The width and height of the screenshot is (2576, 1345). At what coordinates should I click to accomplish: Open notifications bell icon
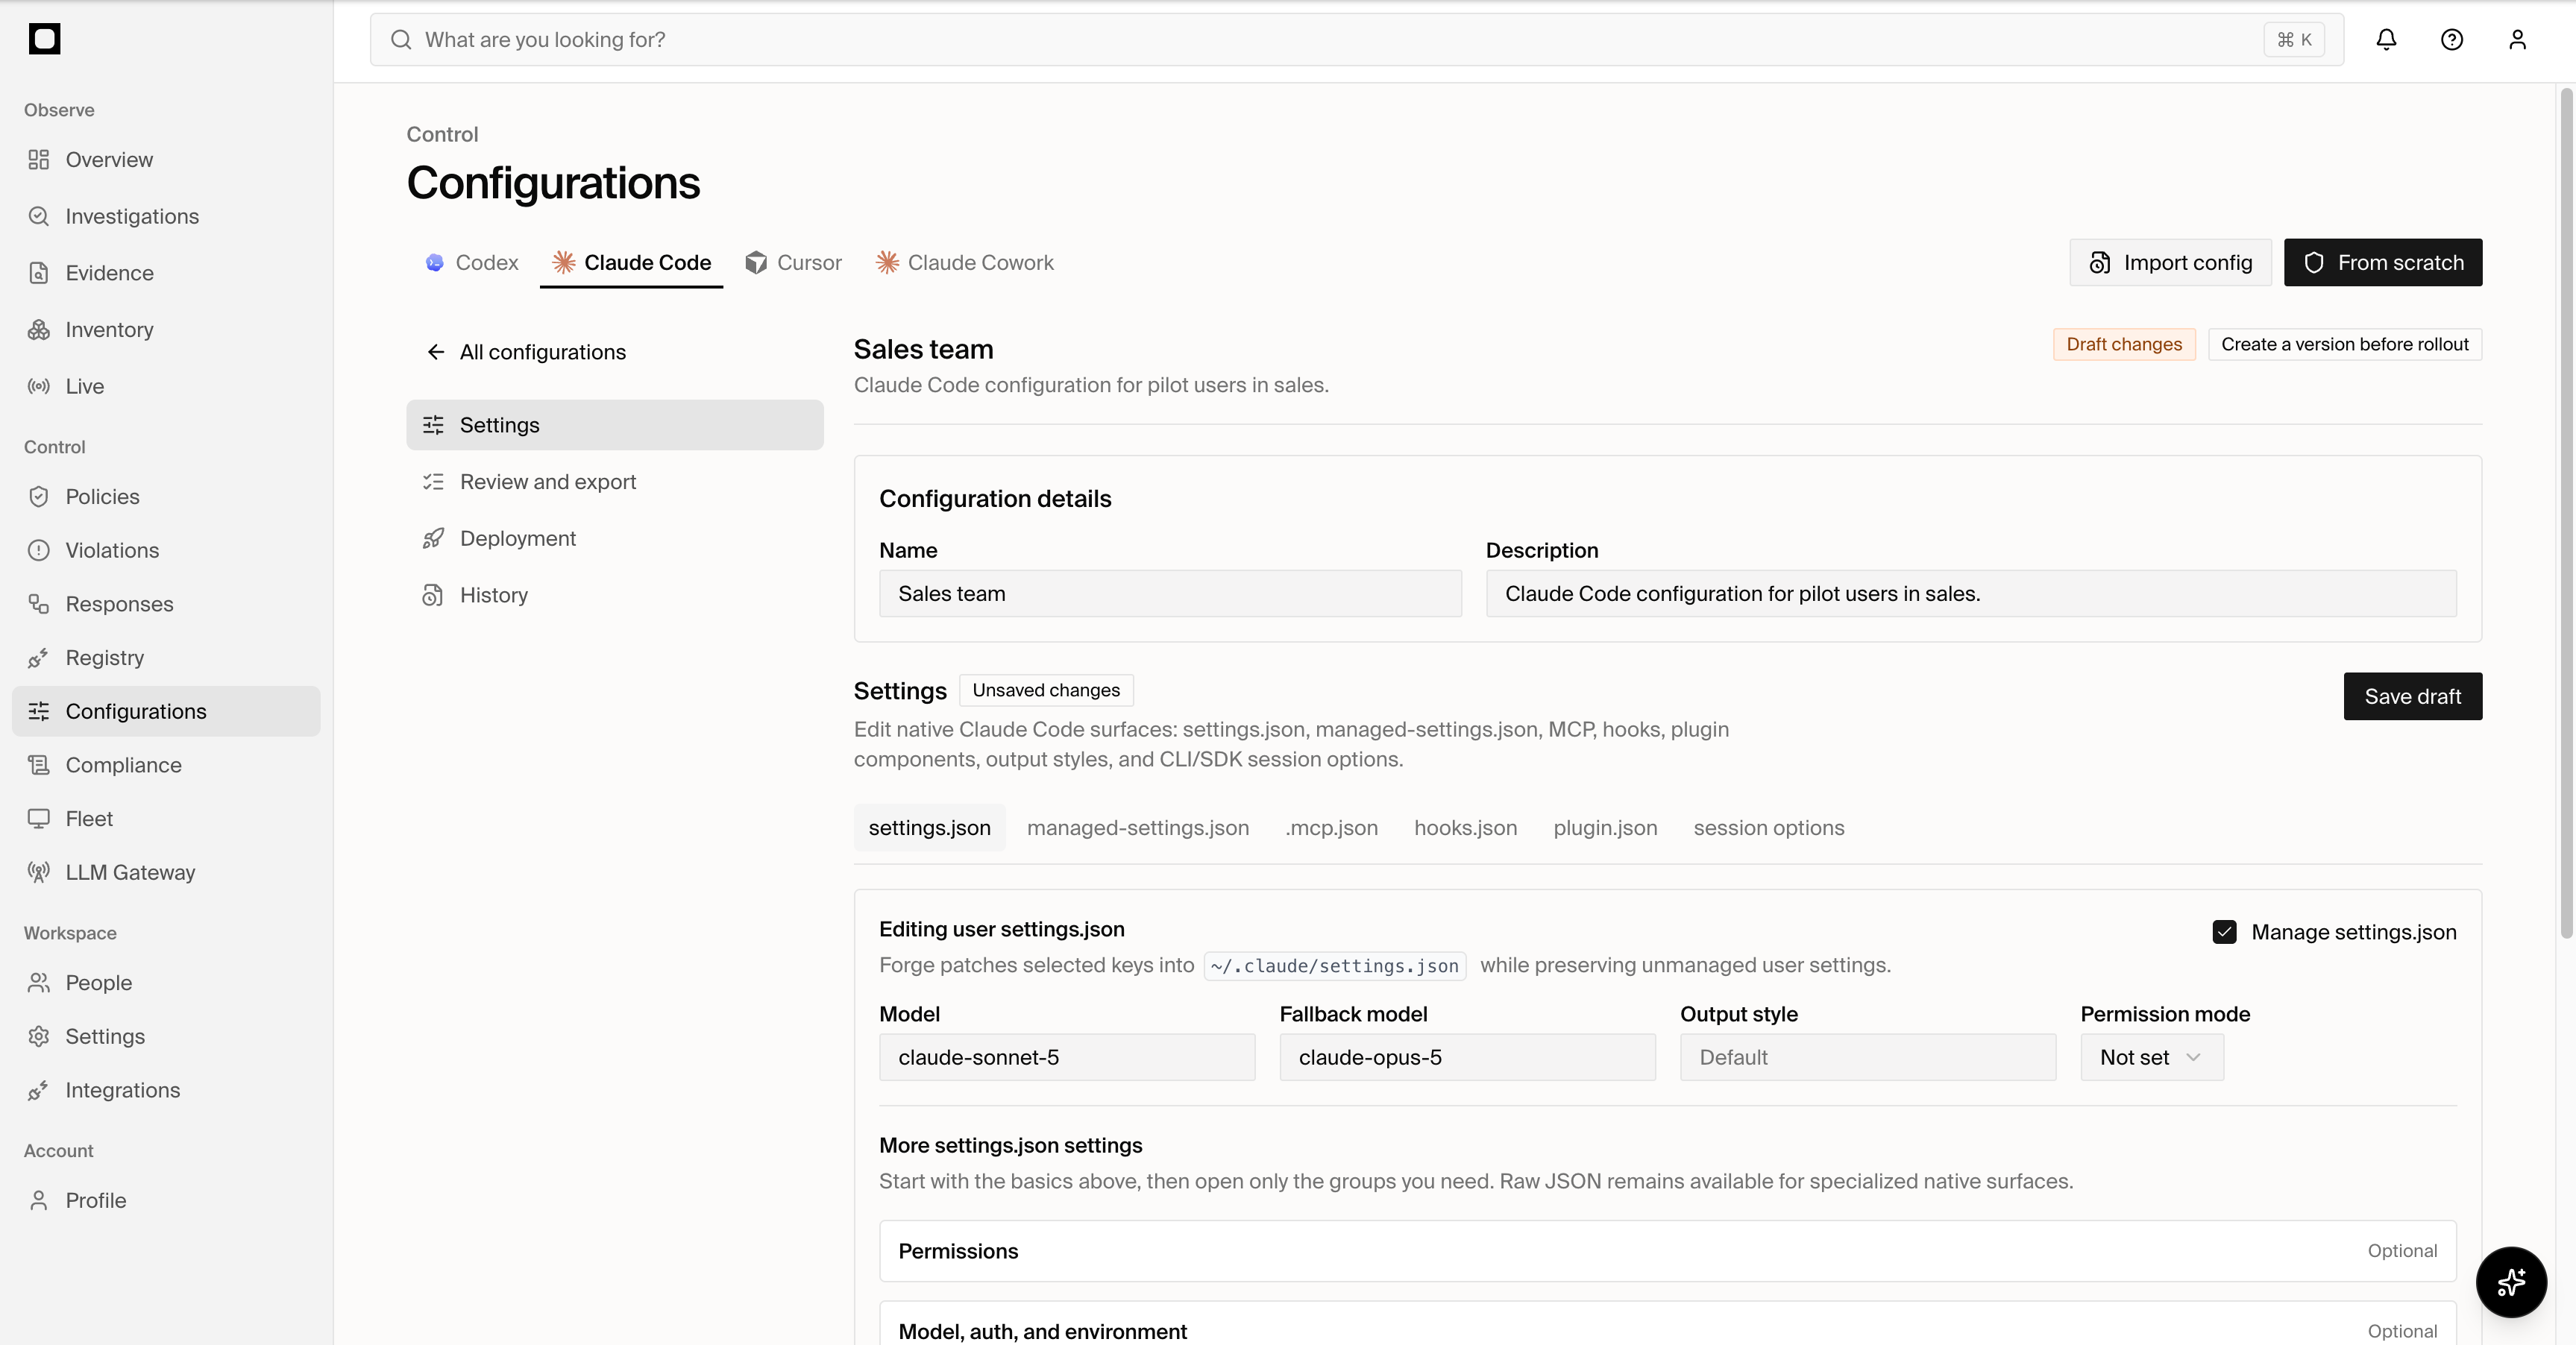click(x=2386, y=39)
